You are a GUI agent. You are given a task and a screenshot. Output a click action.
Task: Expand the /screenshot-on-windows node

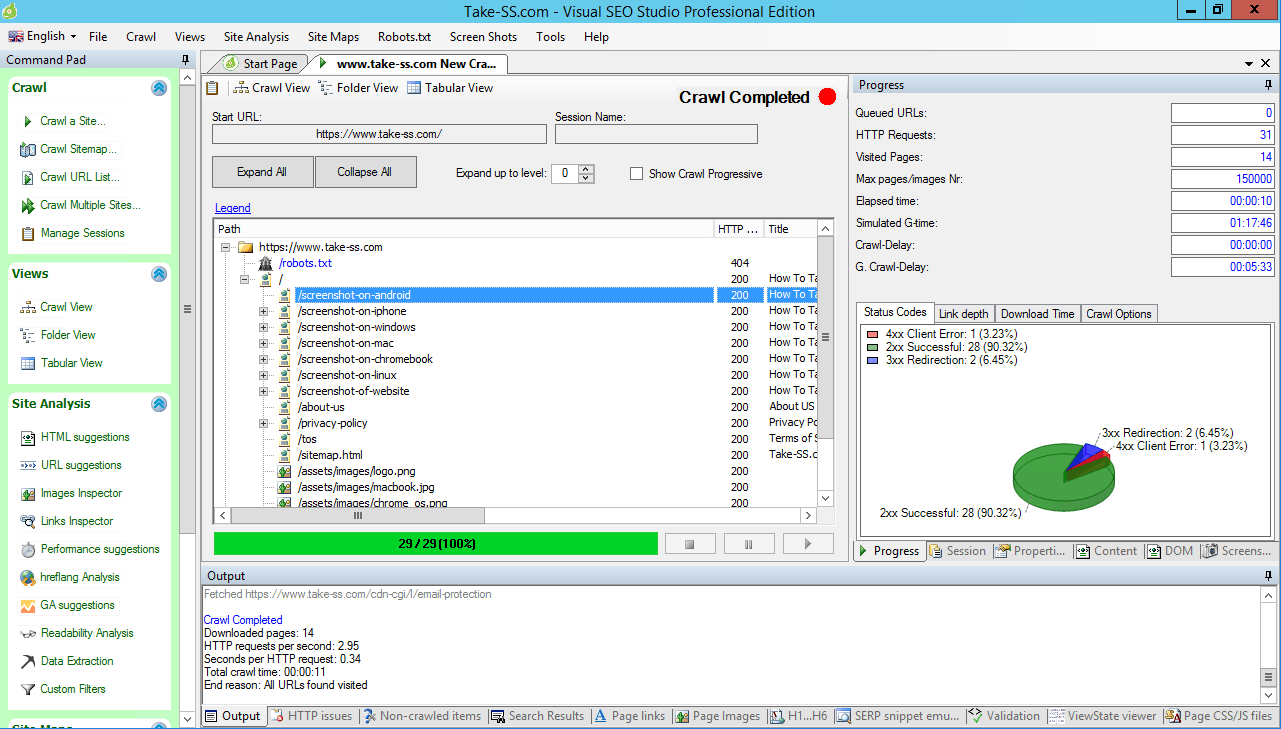pos(264,327)
